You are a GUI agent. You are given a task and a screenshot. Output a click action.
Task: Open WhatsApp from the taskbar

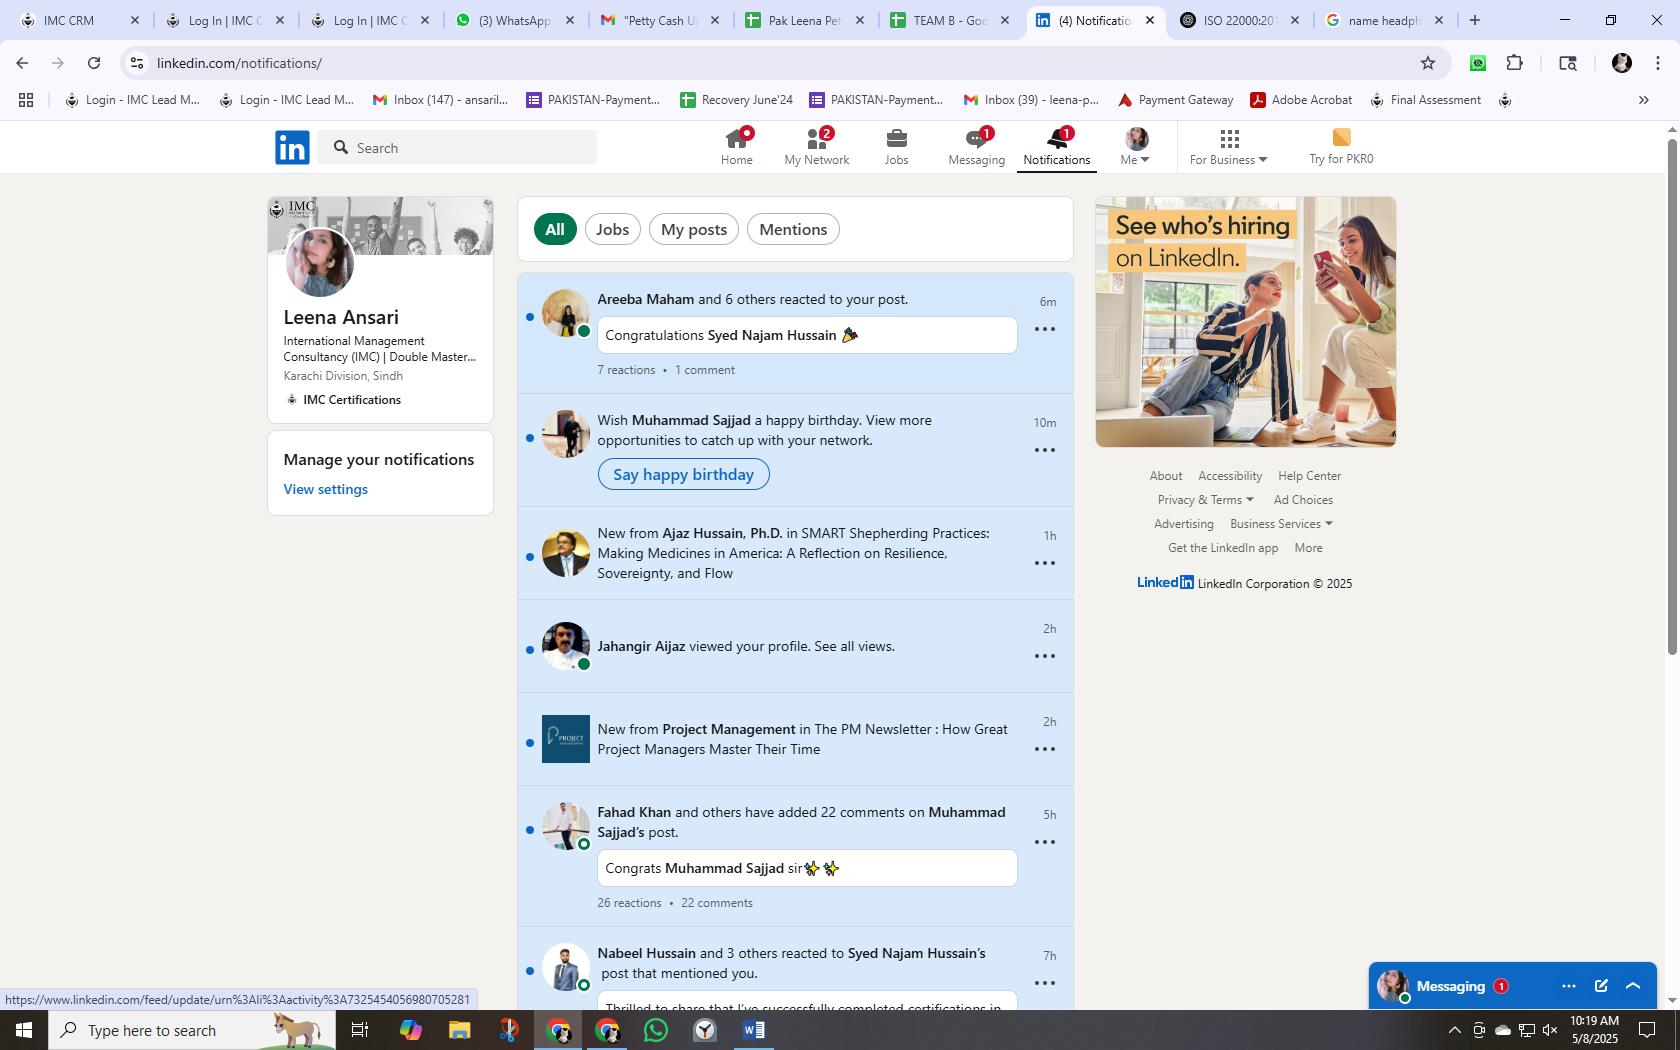pos(656,1030)
